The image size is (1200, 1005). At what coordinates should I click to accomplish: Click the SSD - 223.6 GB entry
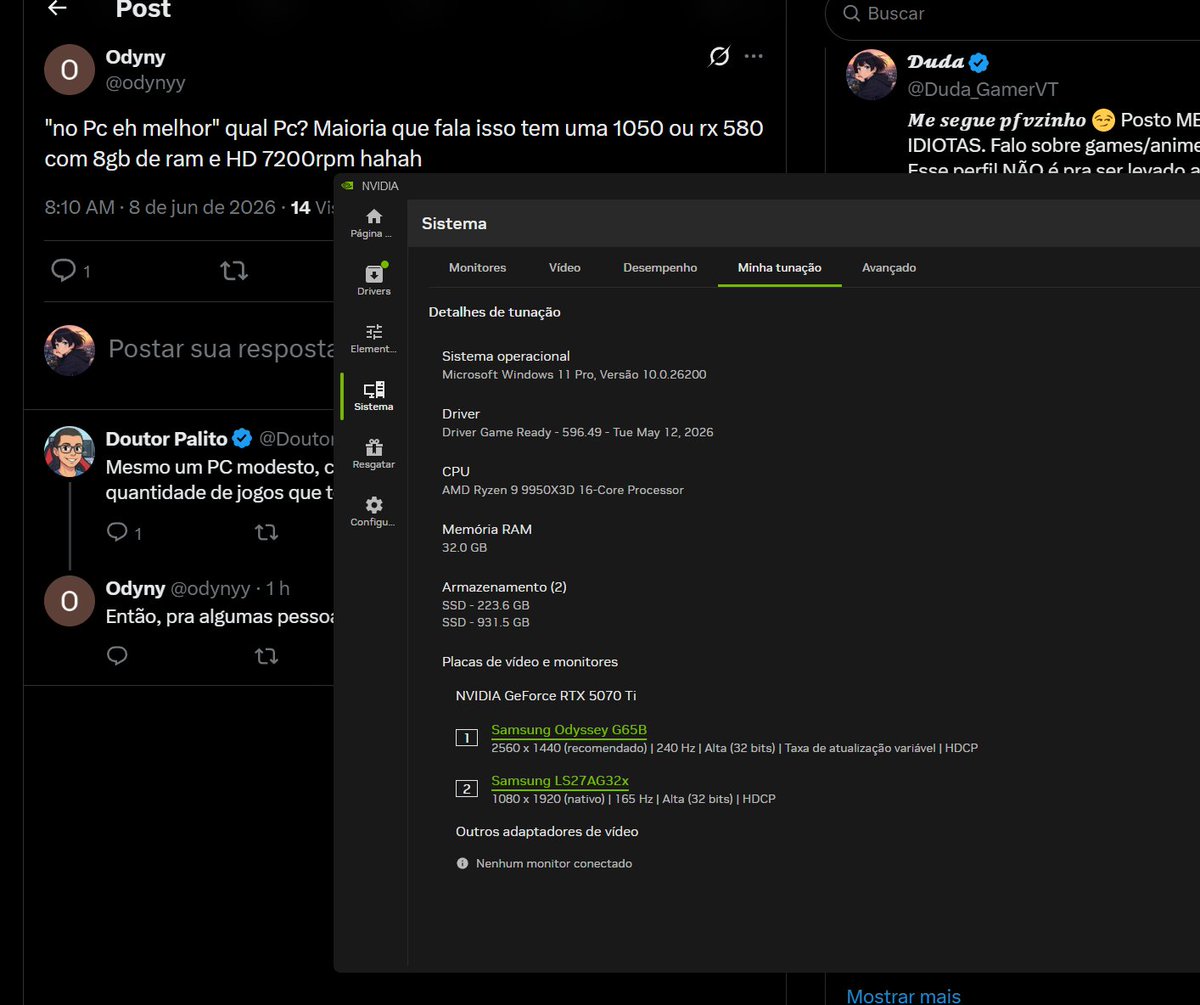[486, 605]
